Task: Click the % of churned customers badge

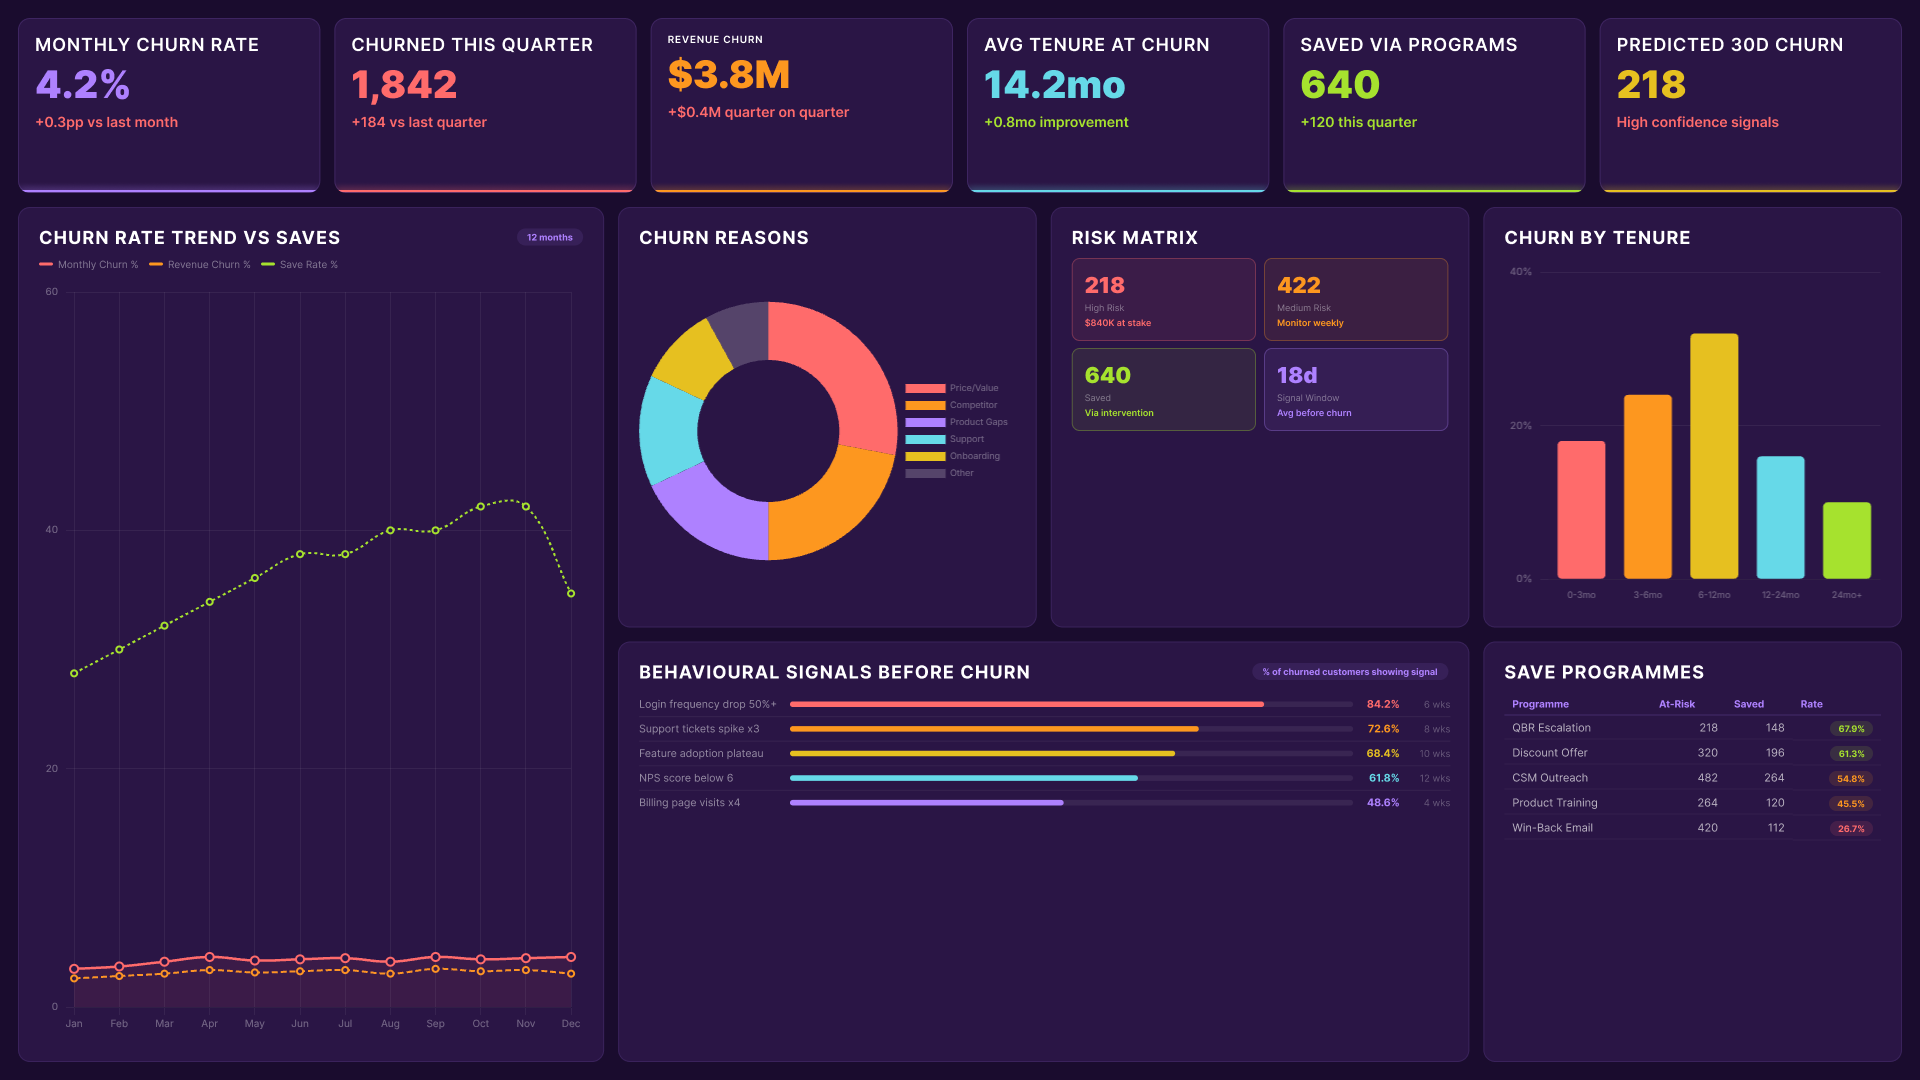Action: [1349, 672]
